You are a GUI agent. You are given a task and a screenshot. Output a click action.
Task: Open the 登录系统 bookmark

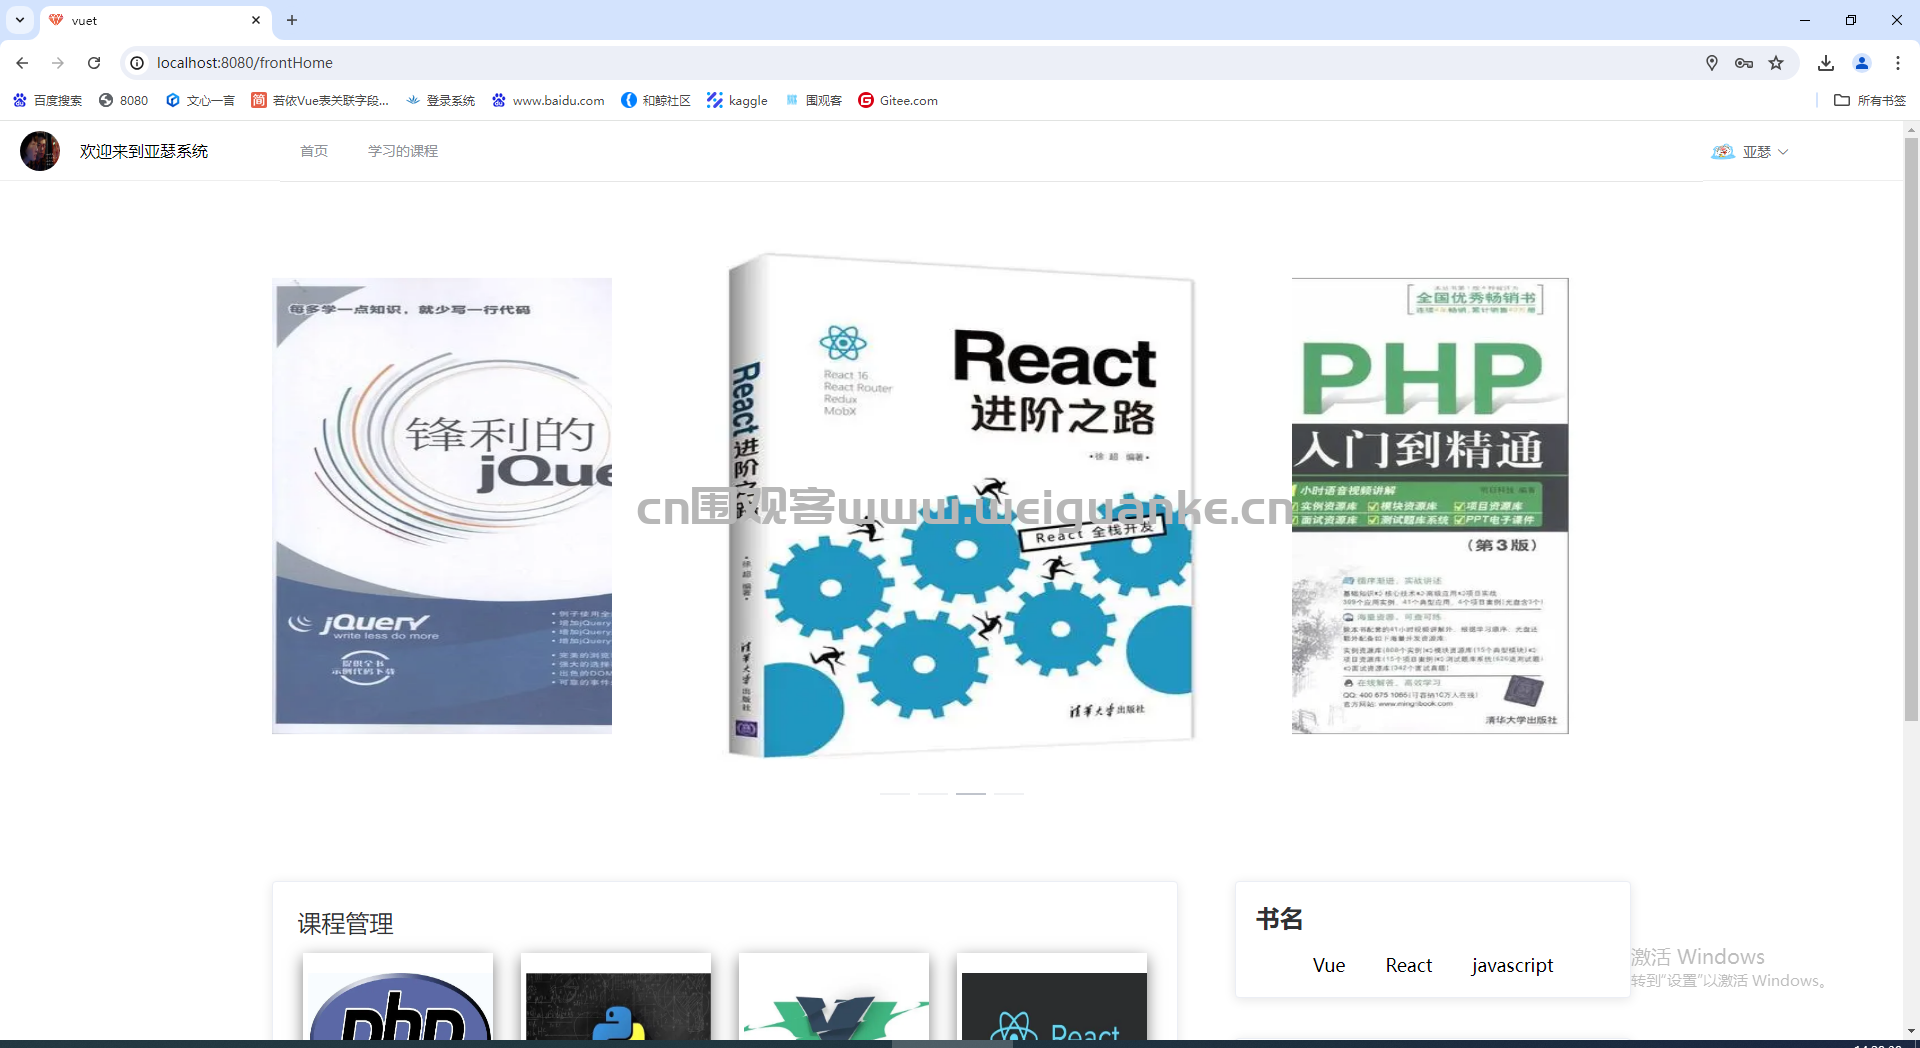(440, 100)
